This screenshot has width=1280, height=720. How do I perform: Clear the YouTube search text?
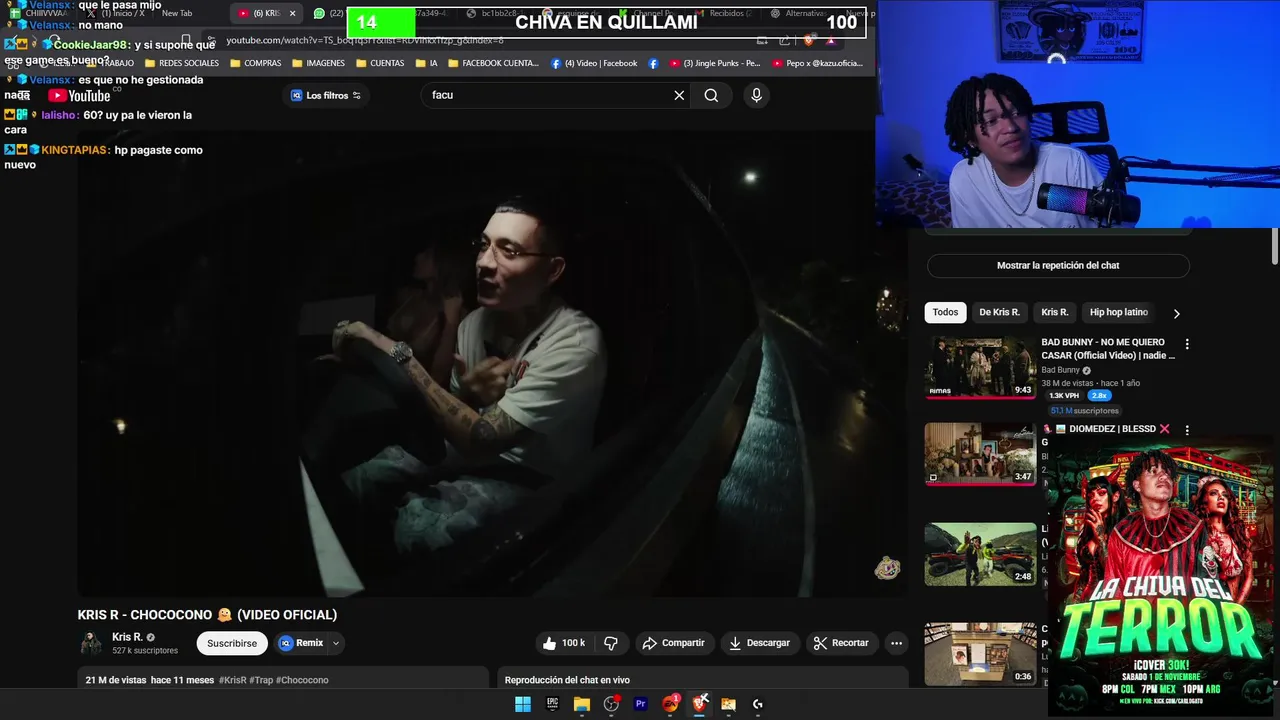tap(679, 95)
